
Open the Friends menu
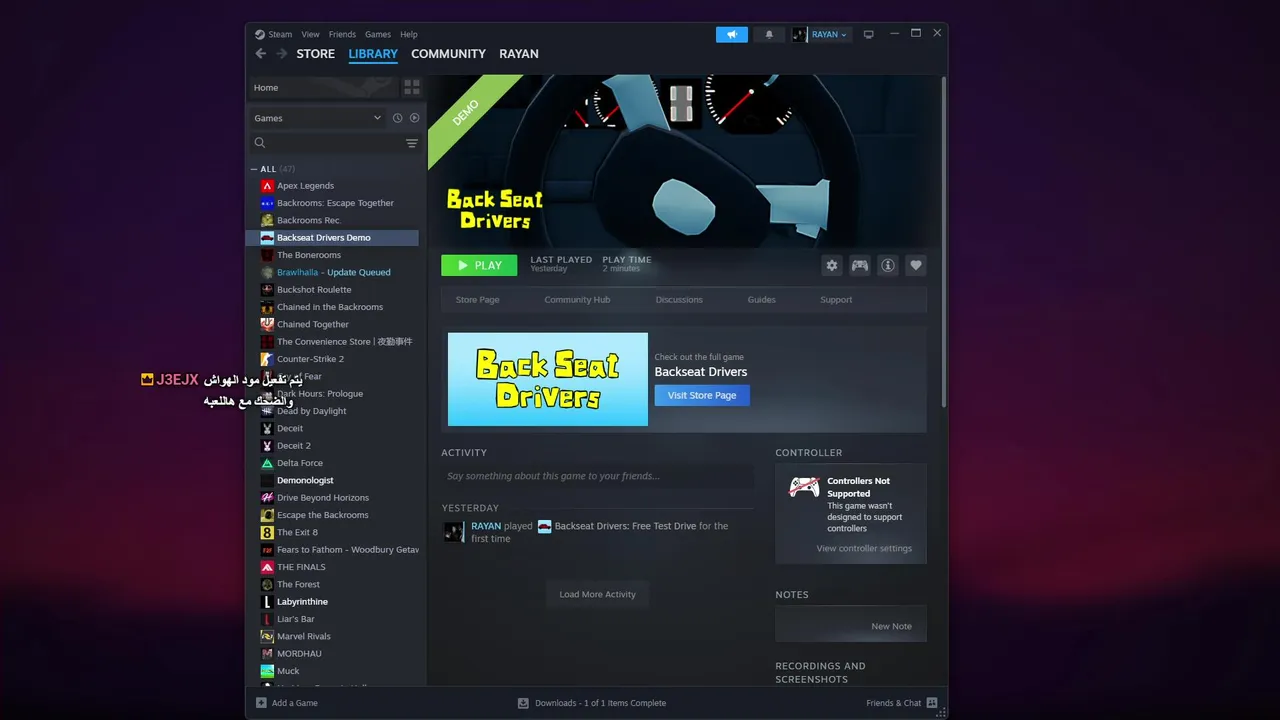(x=342, y=34)
